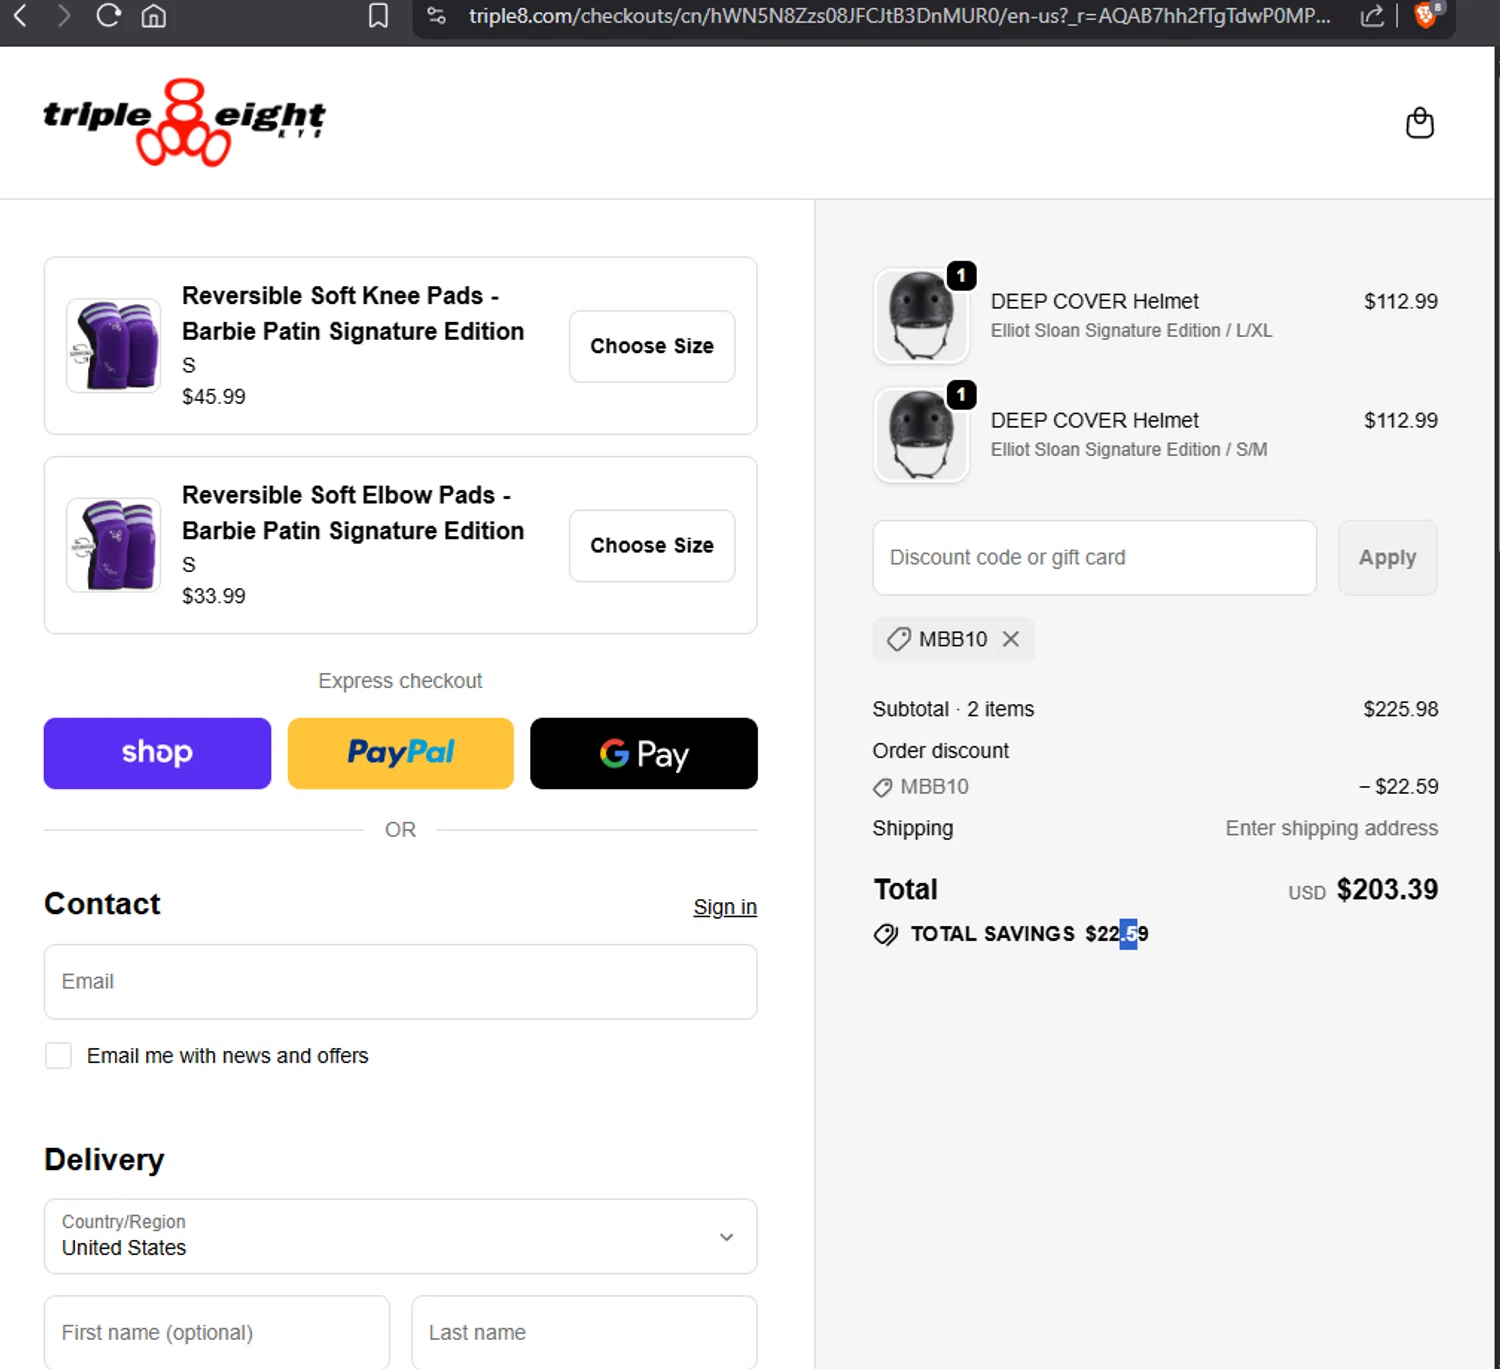Open Knee Pads product thumbnail

coord(114,345)
